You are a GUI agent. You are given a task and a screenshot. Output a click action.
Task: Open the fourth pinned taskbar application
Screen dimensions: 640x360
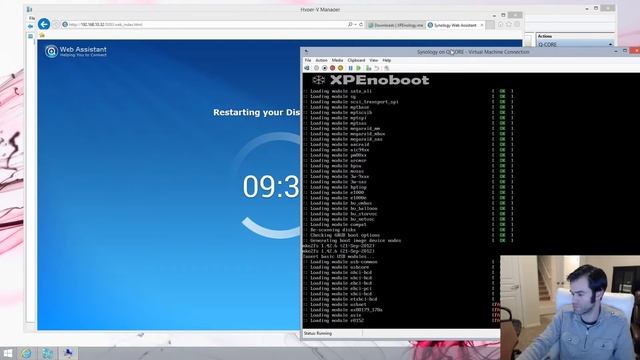point(68,353)
